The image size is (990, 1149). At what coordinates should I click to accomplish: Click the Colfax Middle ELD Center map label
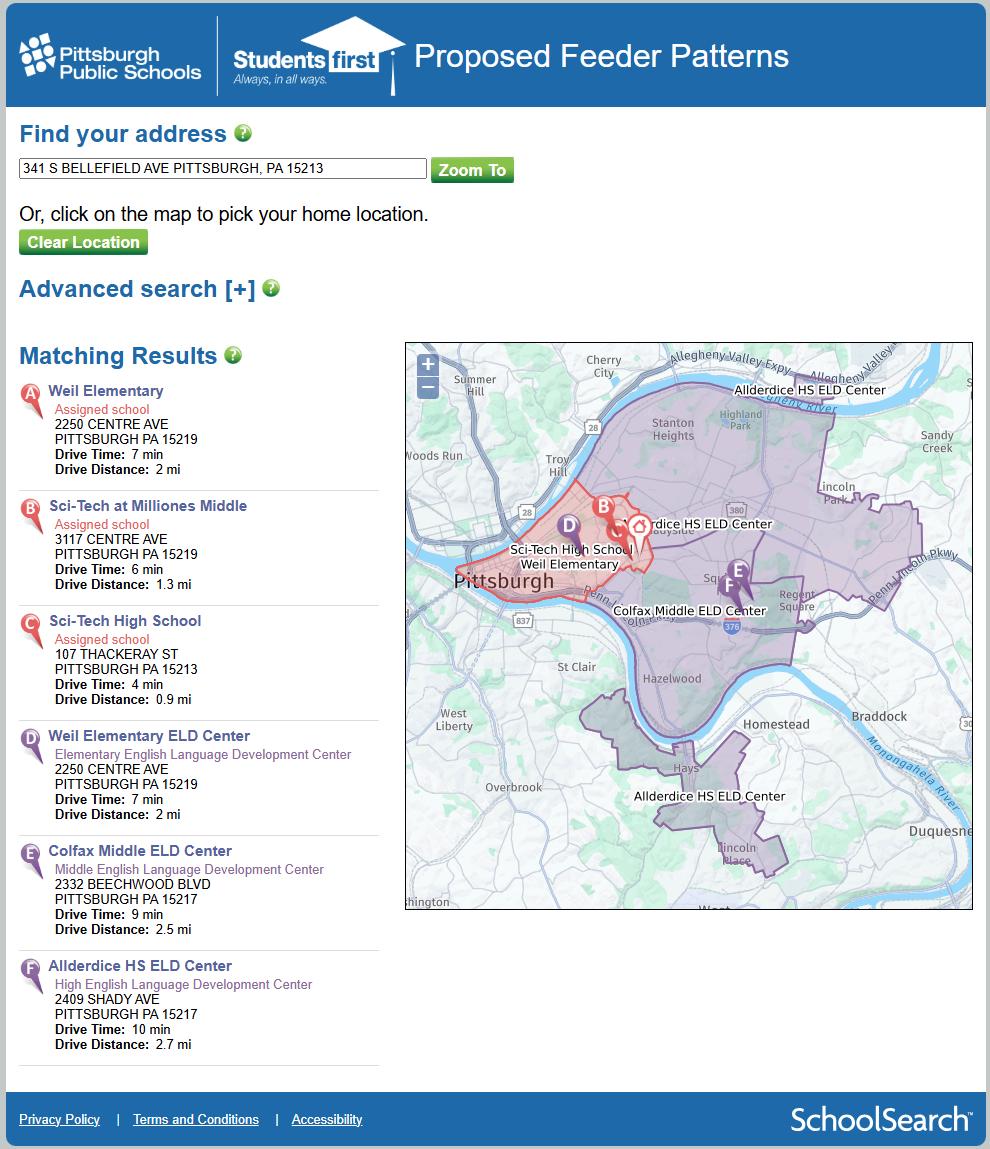[x=690, y=610]
